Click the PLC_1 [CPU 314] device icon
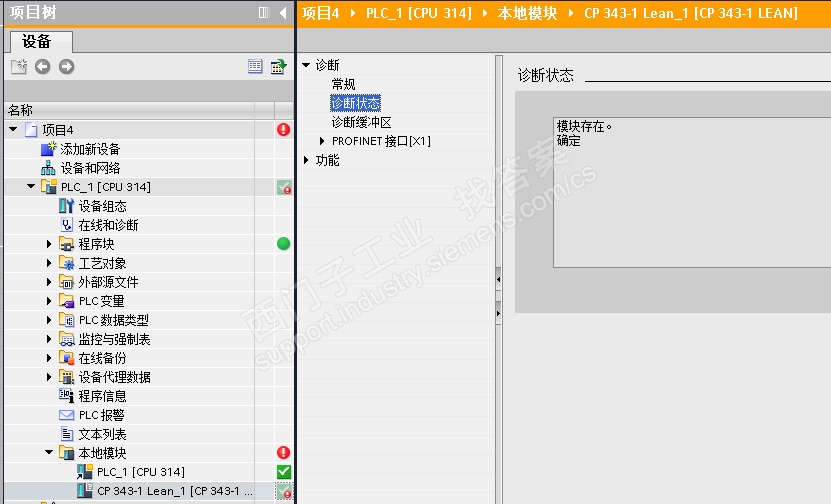 pyautogui.click(x=49, y=187)
